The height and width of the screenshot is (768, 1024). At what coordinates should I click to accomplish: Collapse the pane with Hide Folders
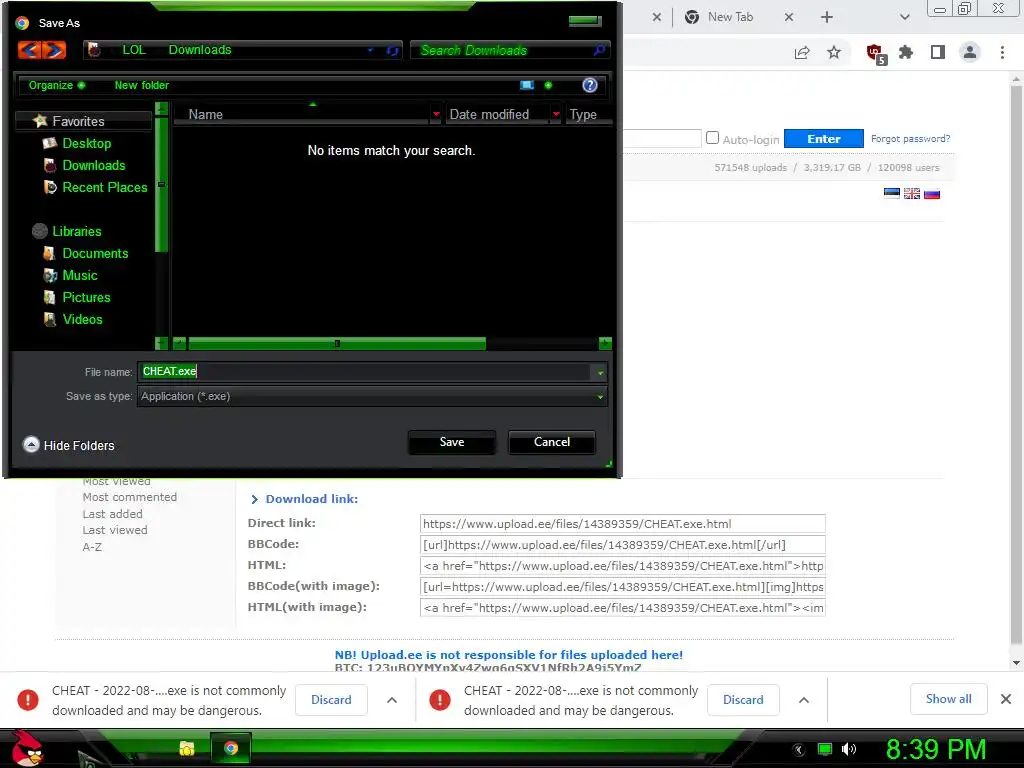(x=69, y=445)
